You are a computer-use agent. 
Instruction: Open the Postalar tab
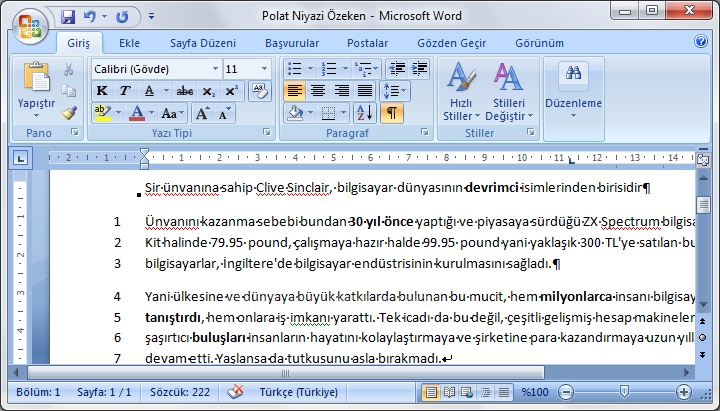367,43
